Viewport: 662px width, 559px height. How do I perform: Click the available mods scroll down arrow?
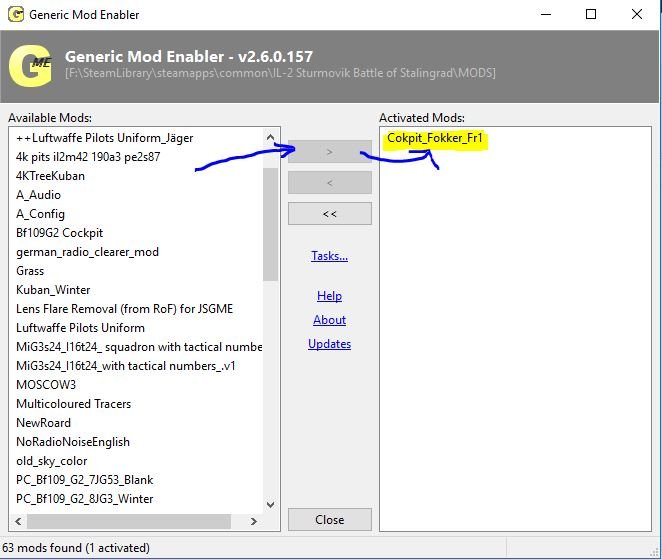[x=271, y=505]
